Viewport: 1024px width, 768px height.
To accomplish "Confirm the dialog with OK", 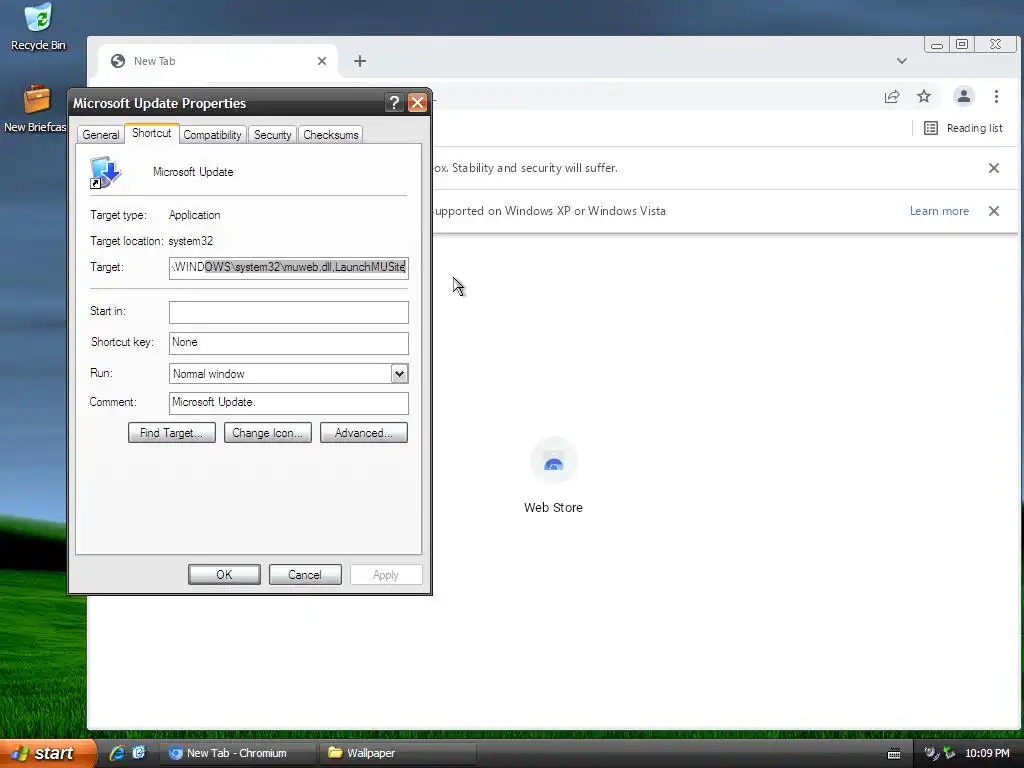I will point(224,575).
